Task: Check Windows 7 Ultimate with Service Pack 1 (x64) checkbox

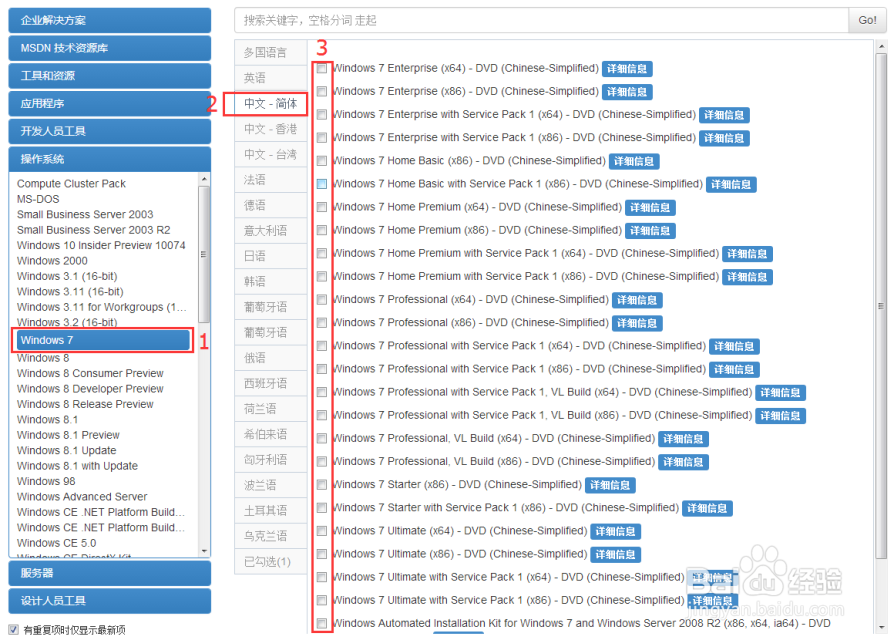Action: point(322,577)
